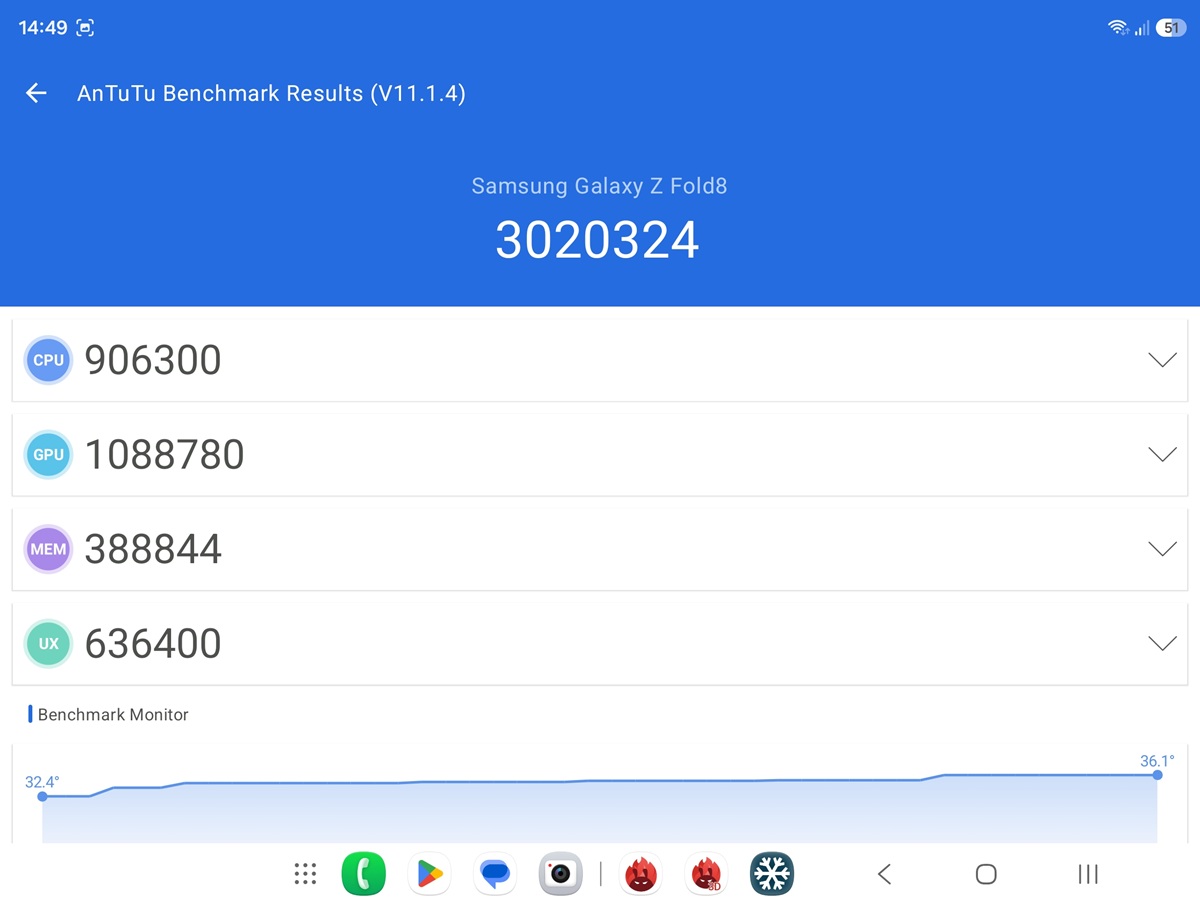Tap the battery indicator showing 51
1200x905 pixels.
click(1171, 28)
